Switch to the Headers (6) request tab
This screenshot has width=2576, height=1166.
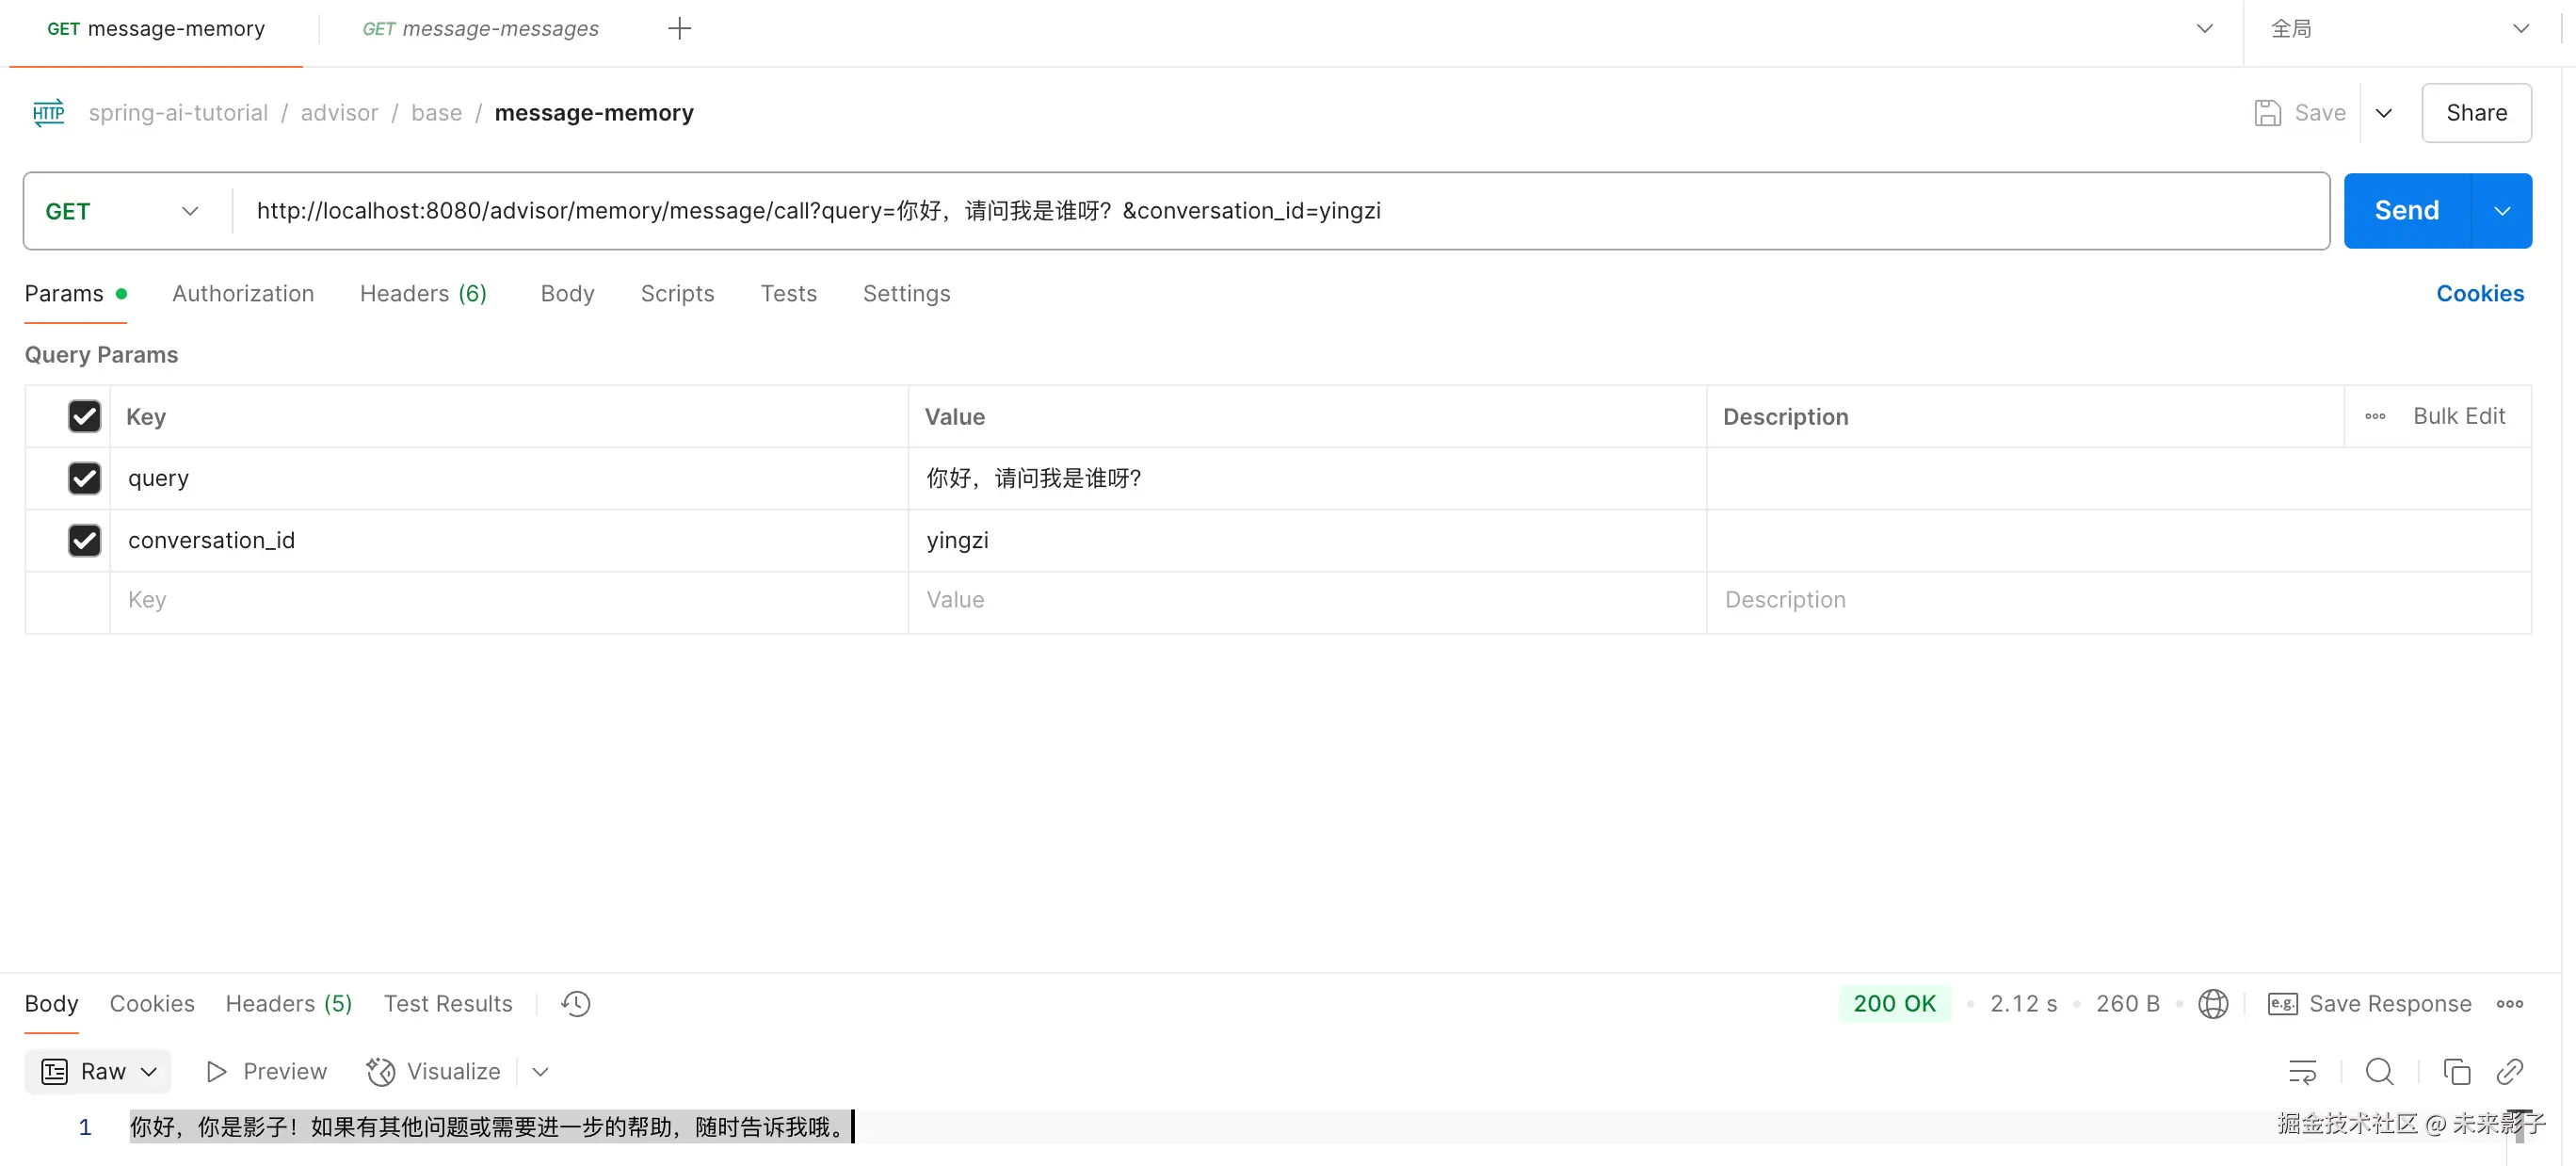coord(423,293)
